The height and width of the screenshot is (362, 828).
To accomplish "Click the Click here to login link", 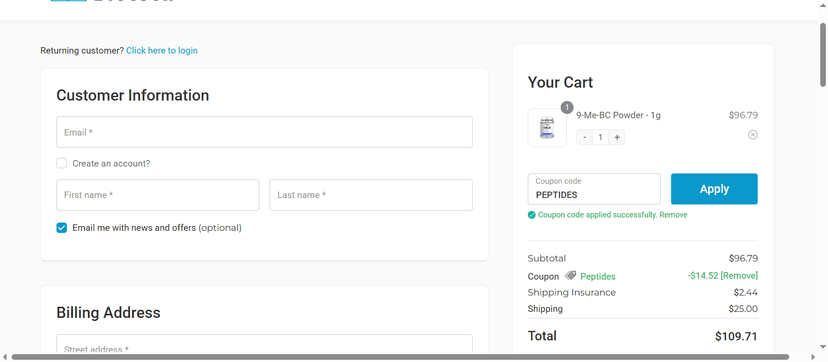I will pyautogui.click(x=162, y=51).
